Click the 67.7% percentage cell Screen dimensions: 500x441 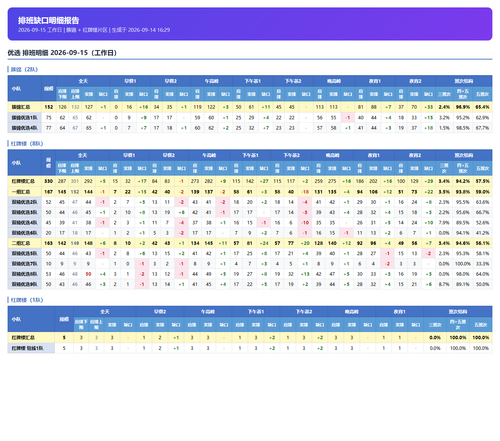pyautogui.click(x=482, y=128)
